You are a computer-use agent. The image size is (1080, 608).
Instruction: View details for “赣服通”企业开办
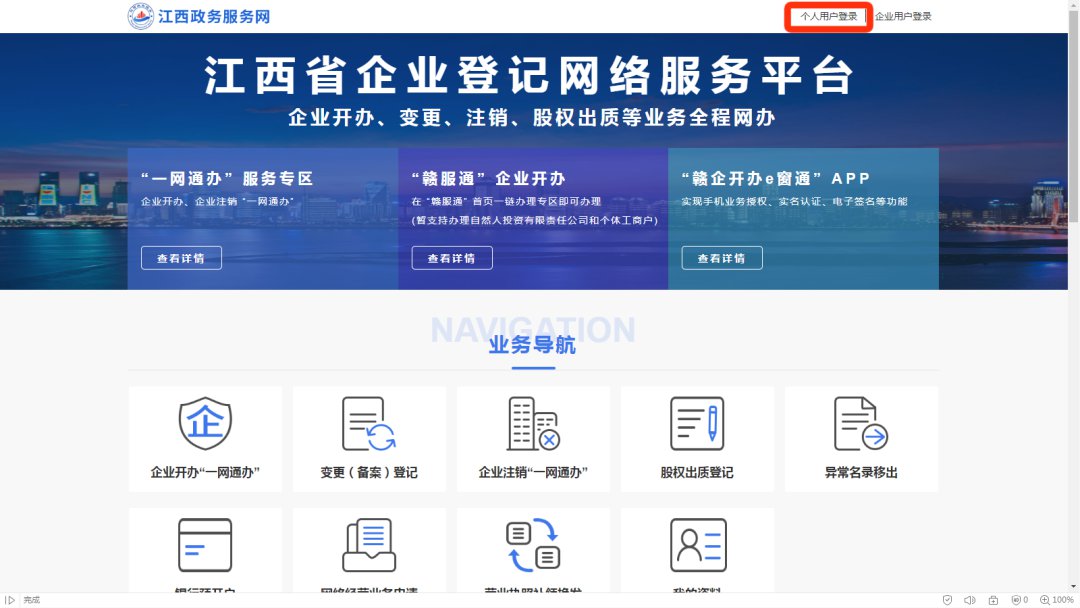point(452,258)
